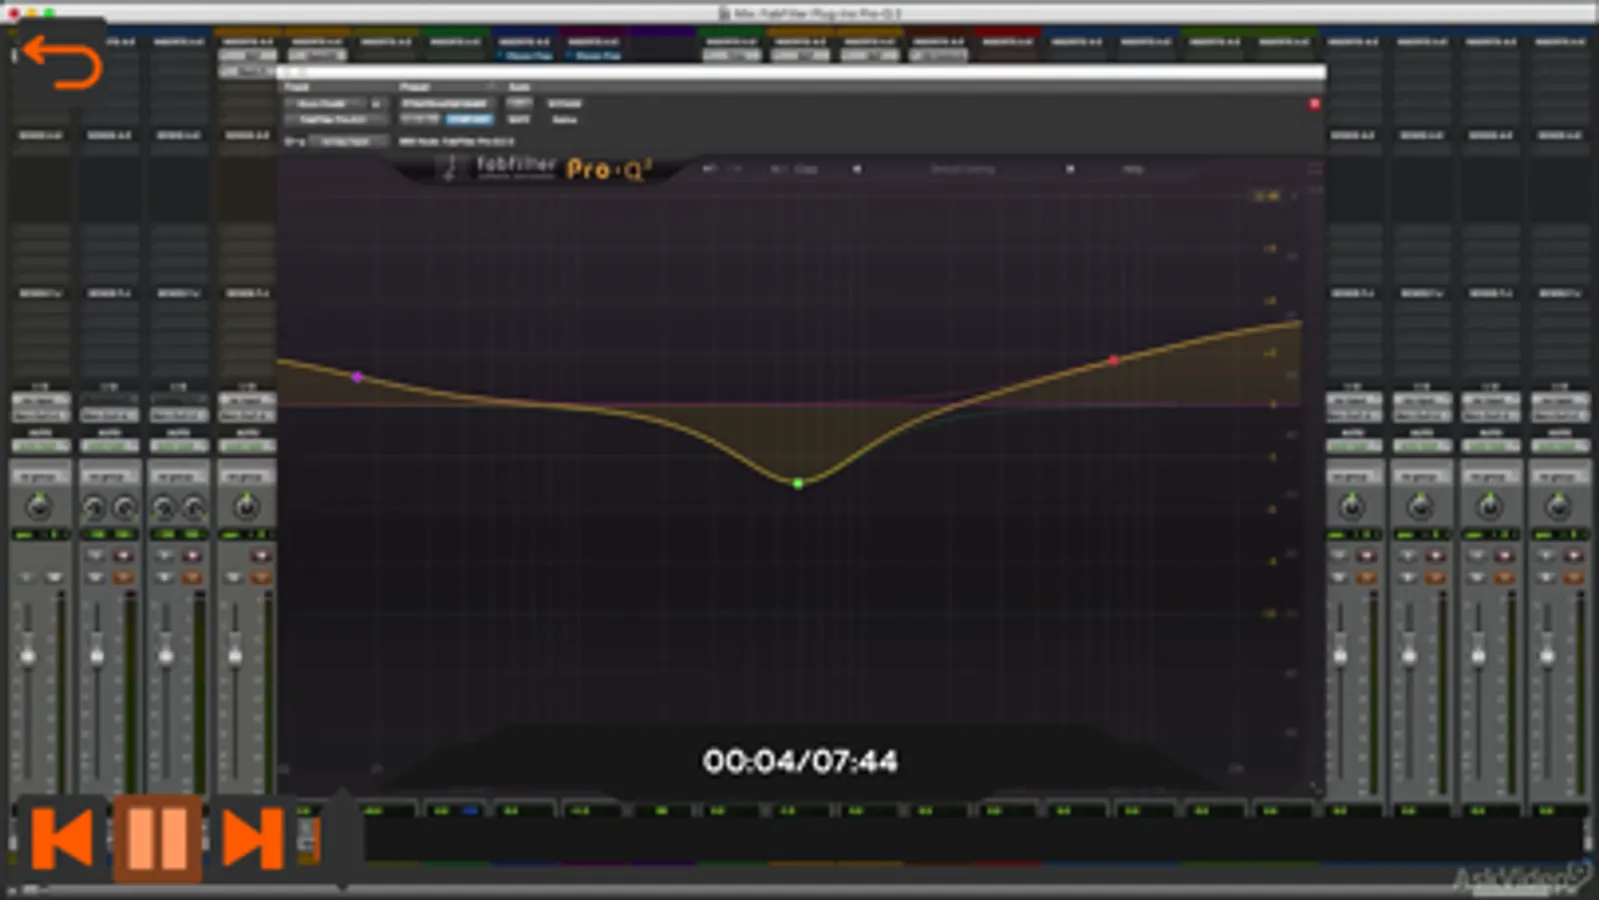Screen dimensions: 1599x900
Task: Open the plug-in insert selector under Track
Action: pyautogui.click(x=334, y=119)
